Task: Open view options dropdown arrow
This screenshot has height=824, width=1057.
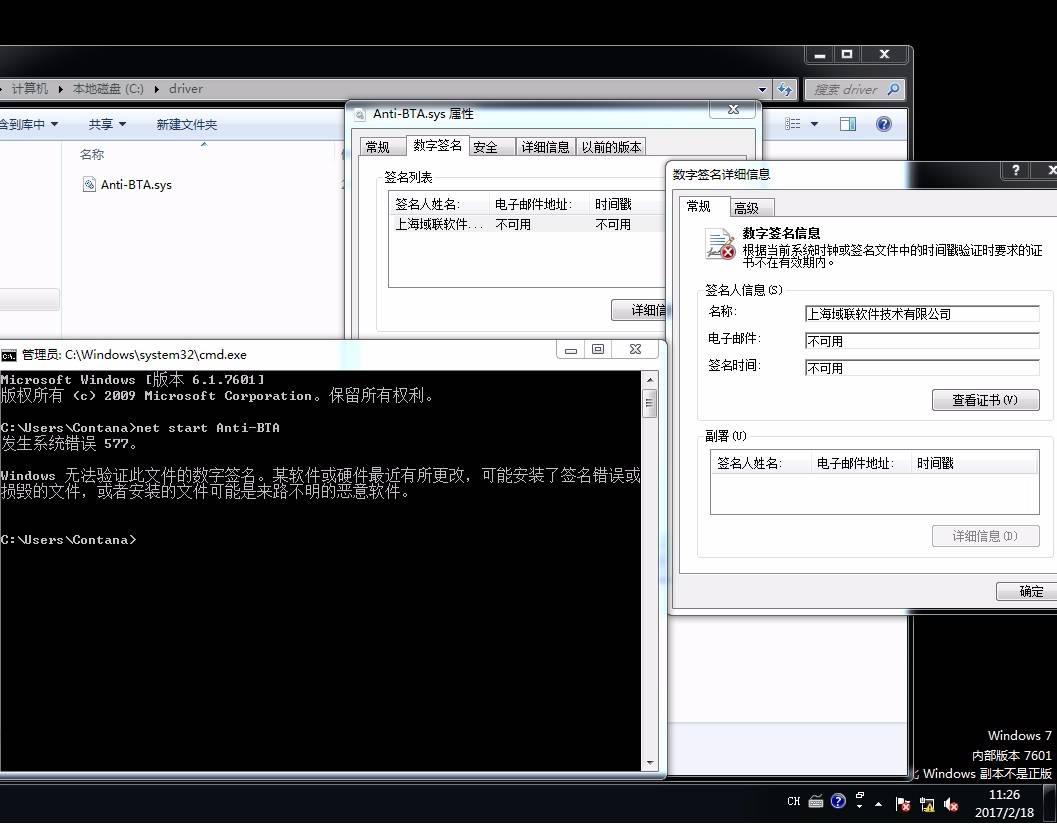Action: pyautogui.click(x=814, y=124)
